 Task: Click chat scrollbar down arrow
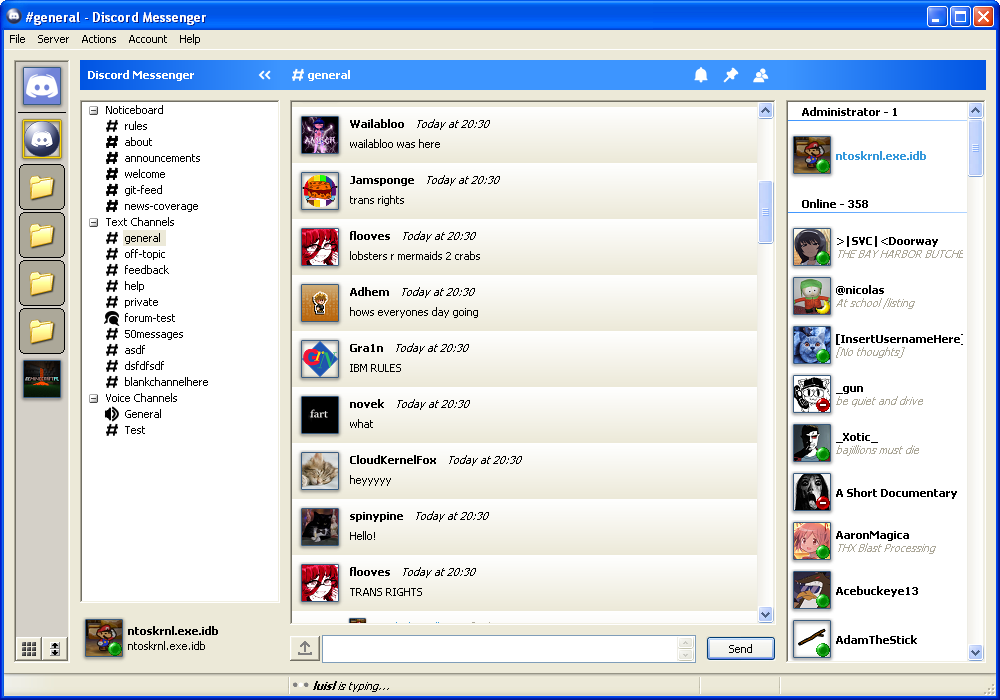point(765,615)
